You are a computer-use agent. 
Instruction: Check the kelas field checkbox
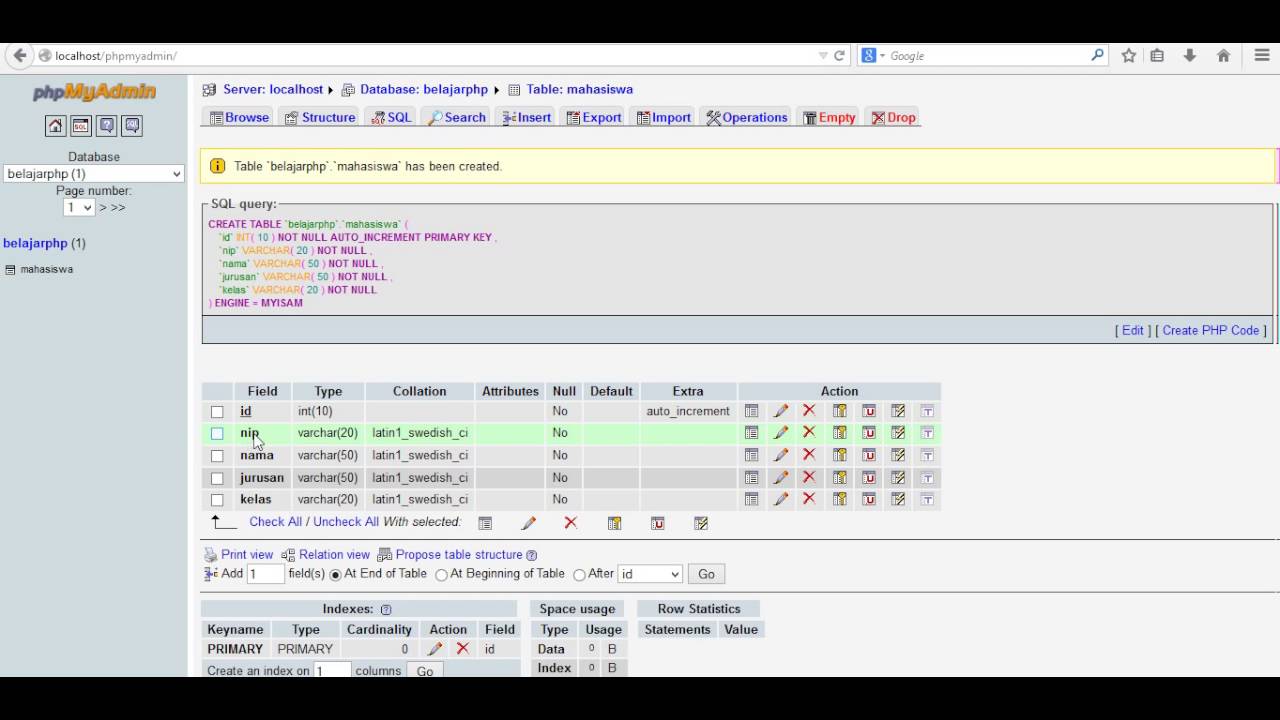tap(217, 500)
